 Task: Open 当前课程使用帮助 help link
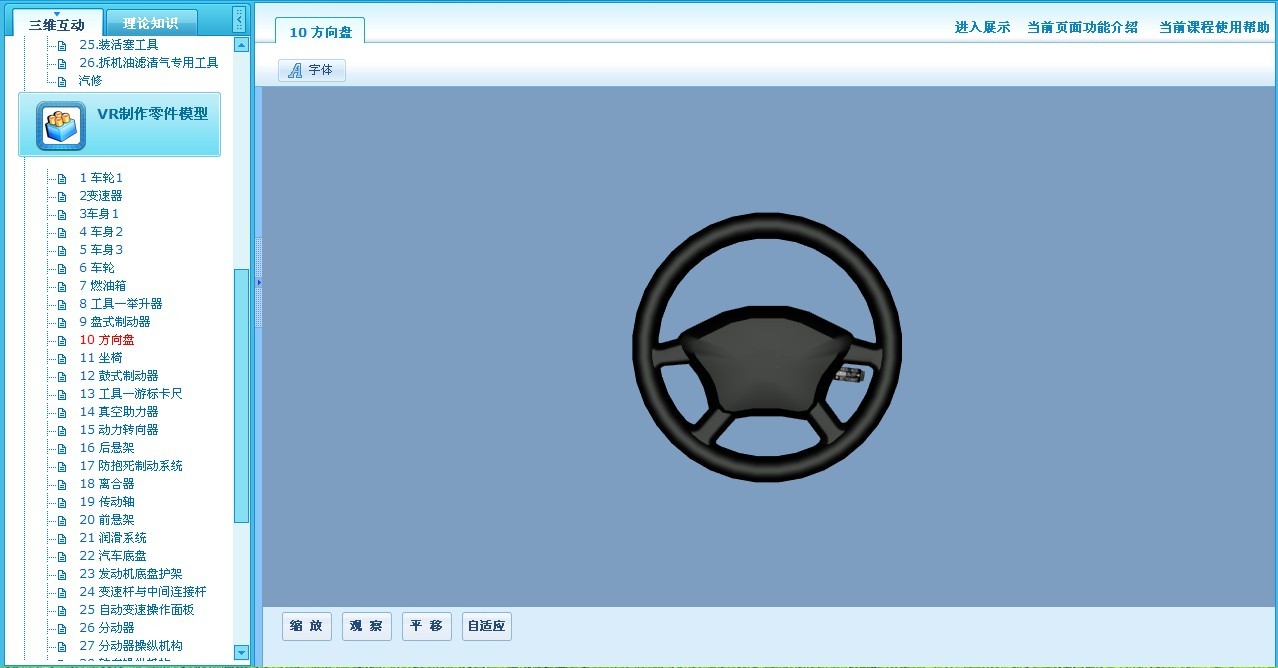tap(1213, 27)
